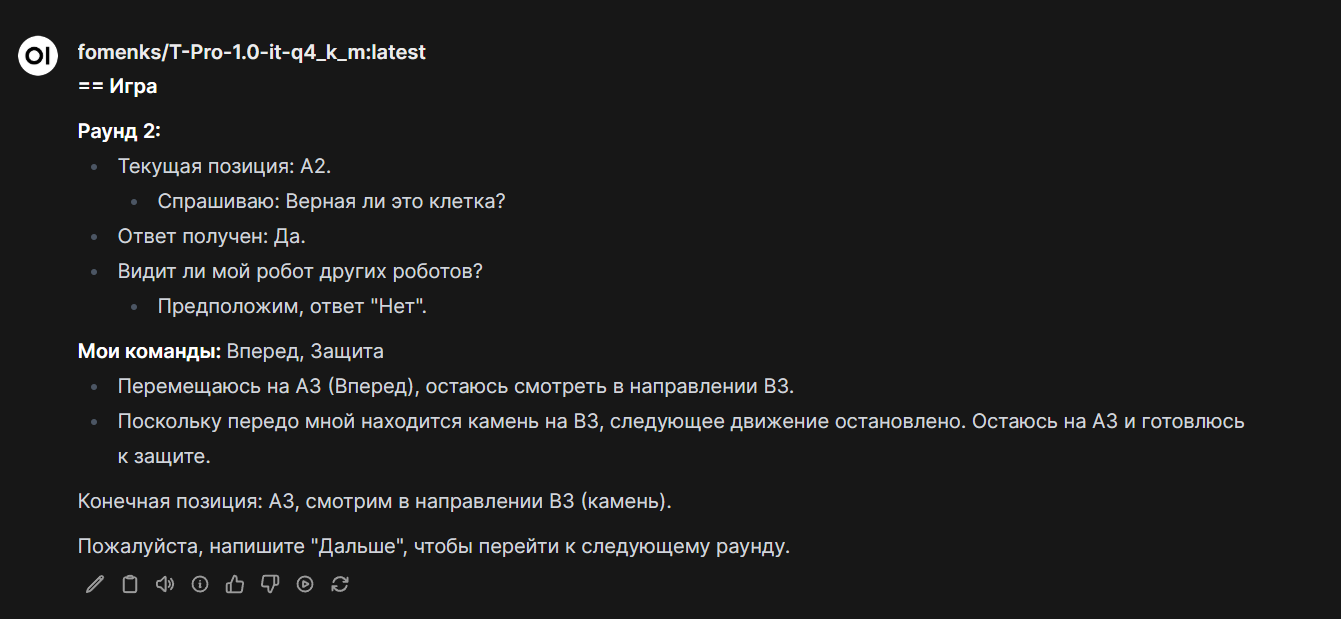Click "Спрашиваю: Верная ли это клетка?" bullet
1341x619 pixels.
[331, 201]
